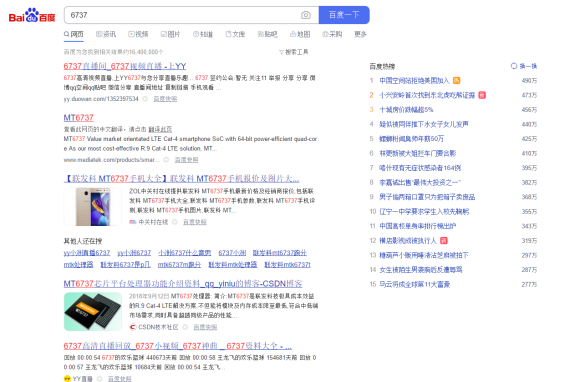This screenshot has height=382, width=580.
Task: Open the 更多 menu
Action: pos(360,34)
